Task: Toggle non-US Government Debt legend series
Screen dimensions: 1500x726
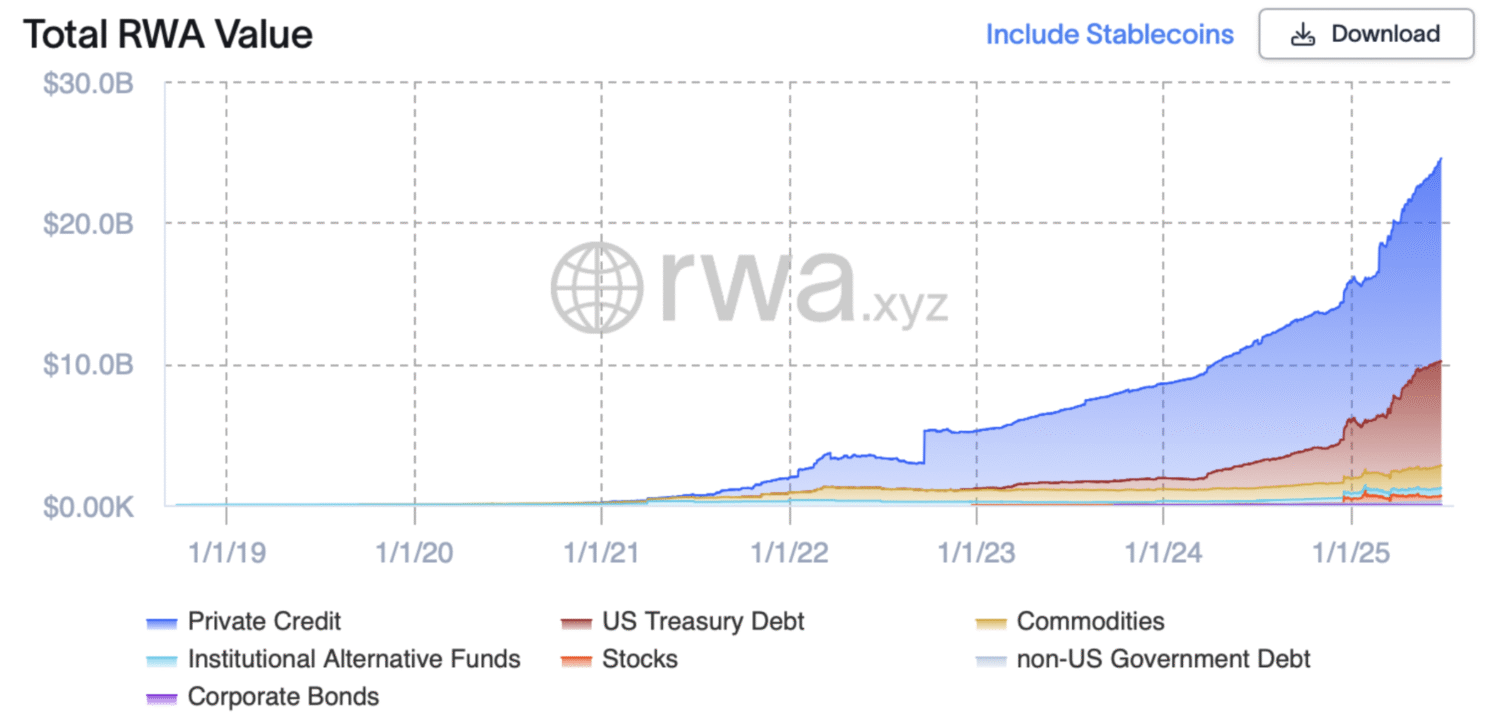Action: [1163, 659]
